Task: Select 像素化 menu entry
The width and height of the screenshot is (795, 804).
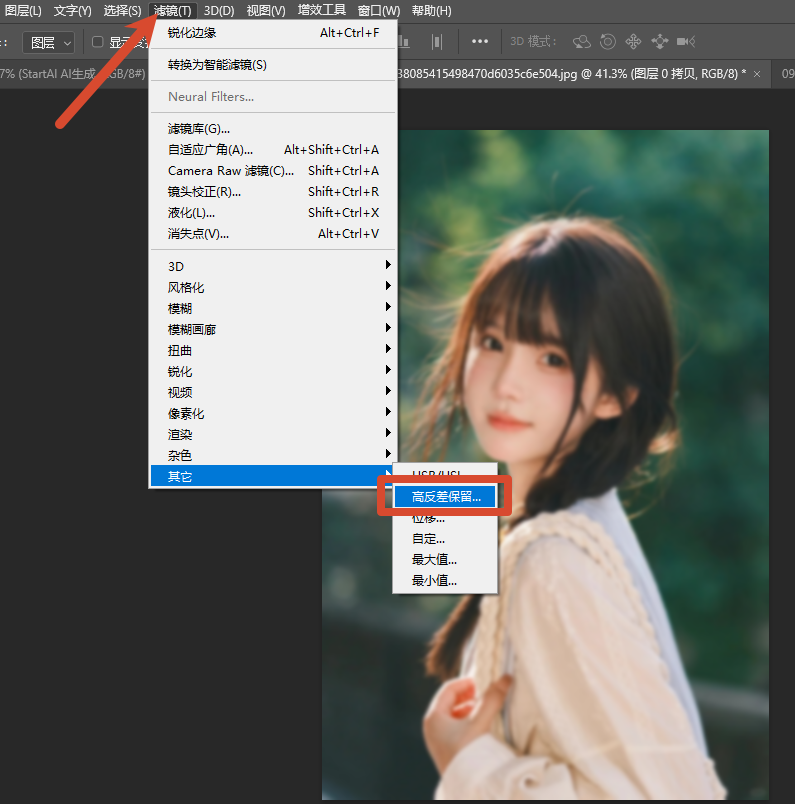Action: (273, 414)
